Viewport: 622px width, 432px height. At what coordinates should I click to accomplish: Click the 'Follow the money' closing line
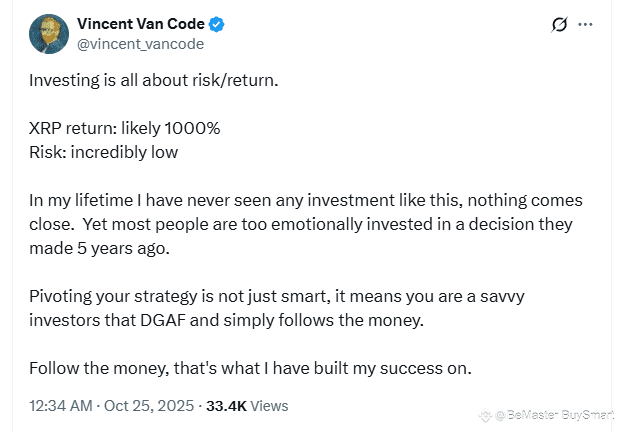click(250, 369)
